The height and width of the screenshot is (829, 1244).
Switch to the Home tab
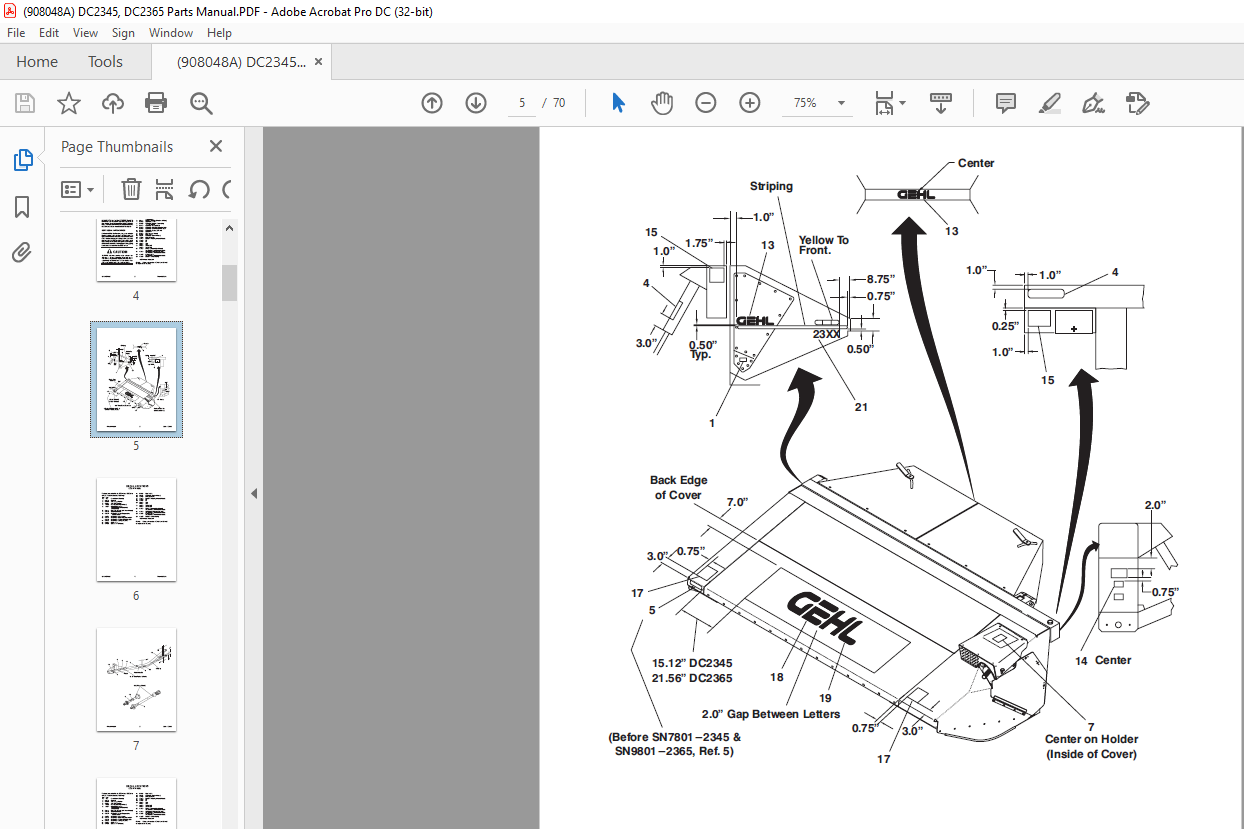(x=37, y=62)
